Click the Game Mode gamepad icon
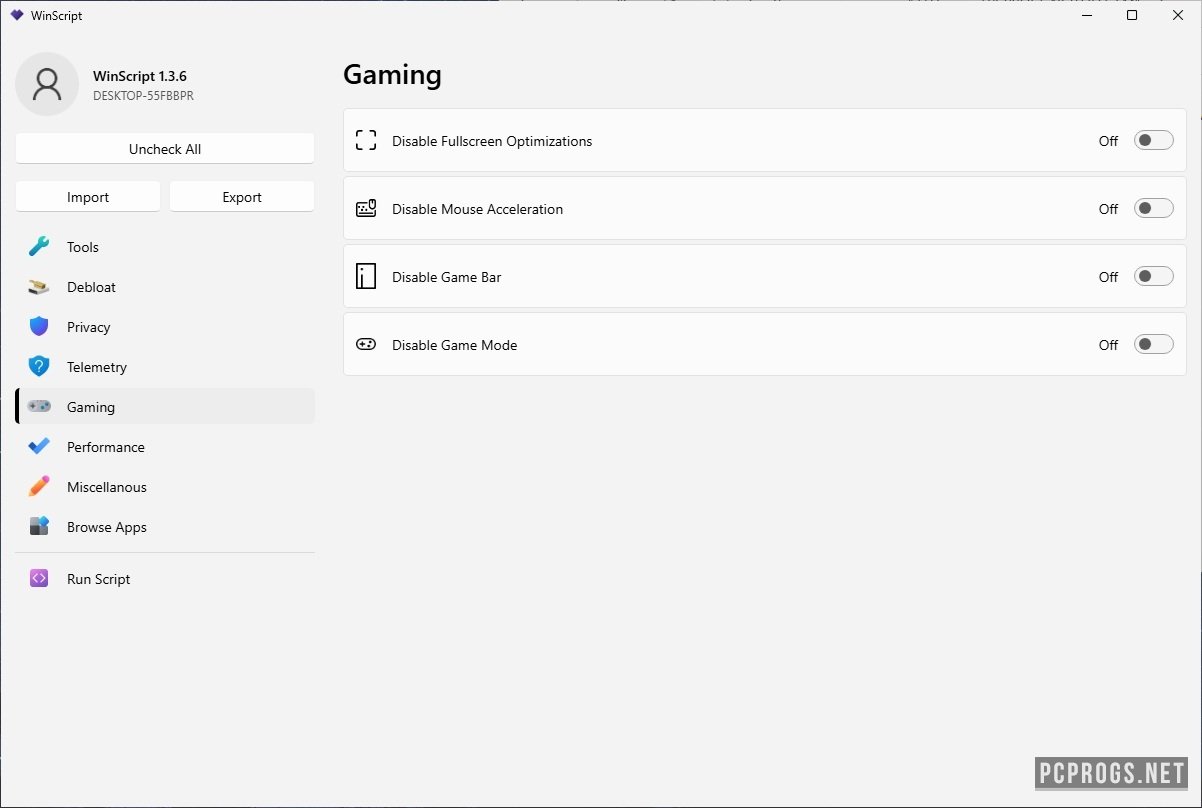1202x808 pixels. [x=366, y=345]
